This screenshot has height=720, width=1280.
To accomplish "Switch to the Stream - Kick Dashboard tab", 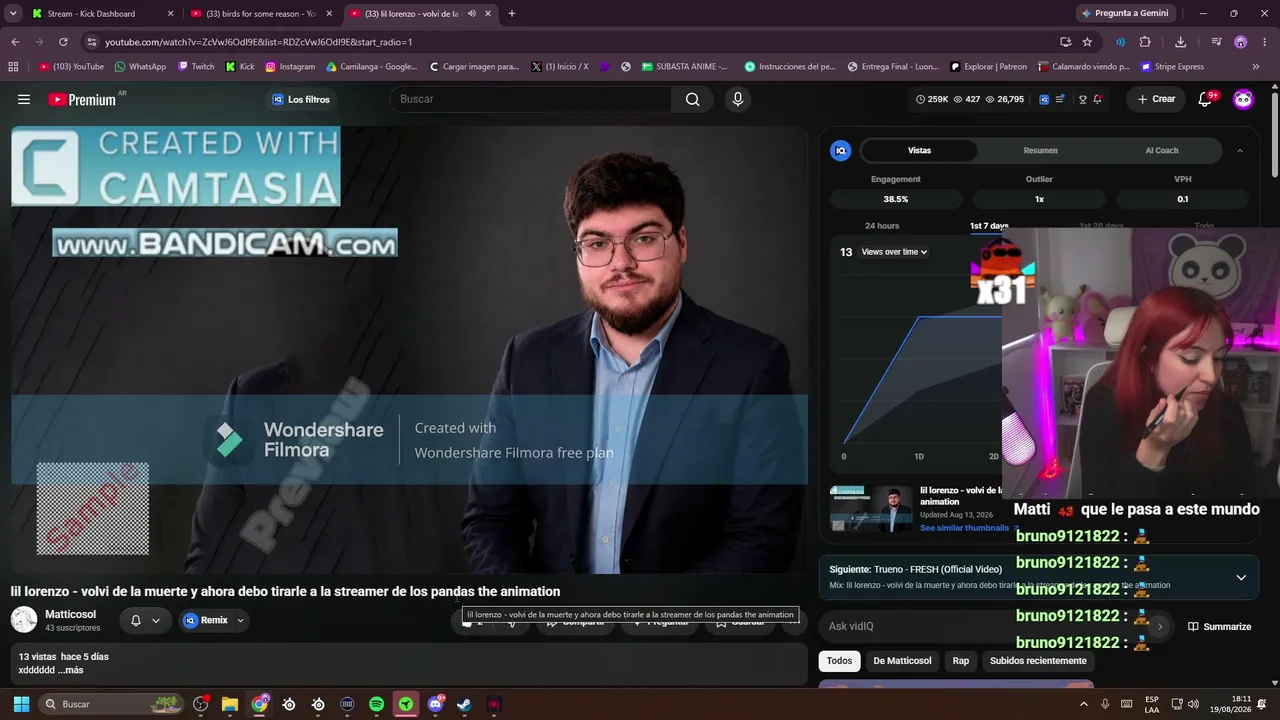I will point(101,14).
